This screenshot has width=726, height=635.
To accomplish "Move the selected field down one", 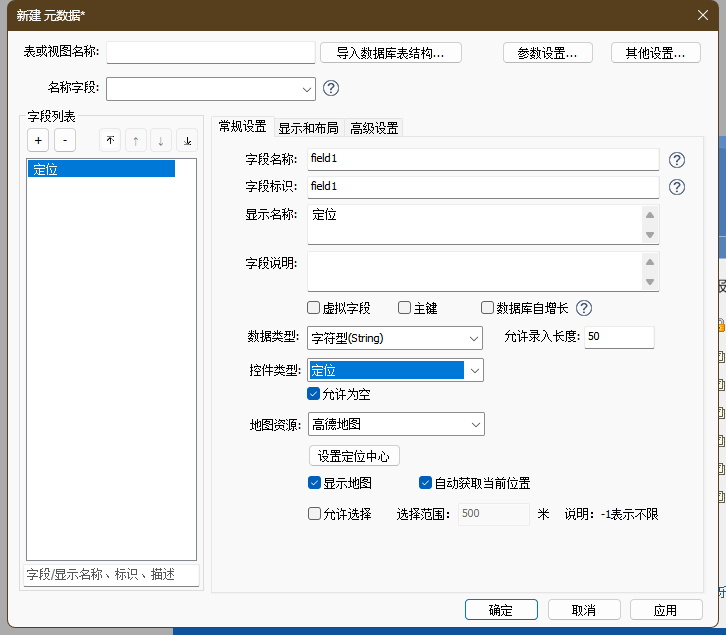I will point(161,141).
